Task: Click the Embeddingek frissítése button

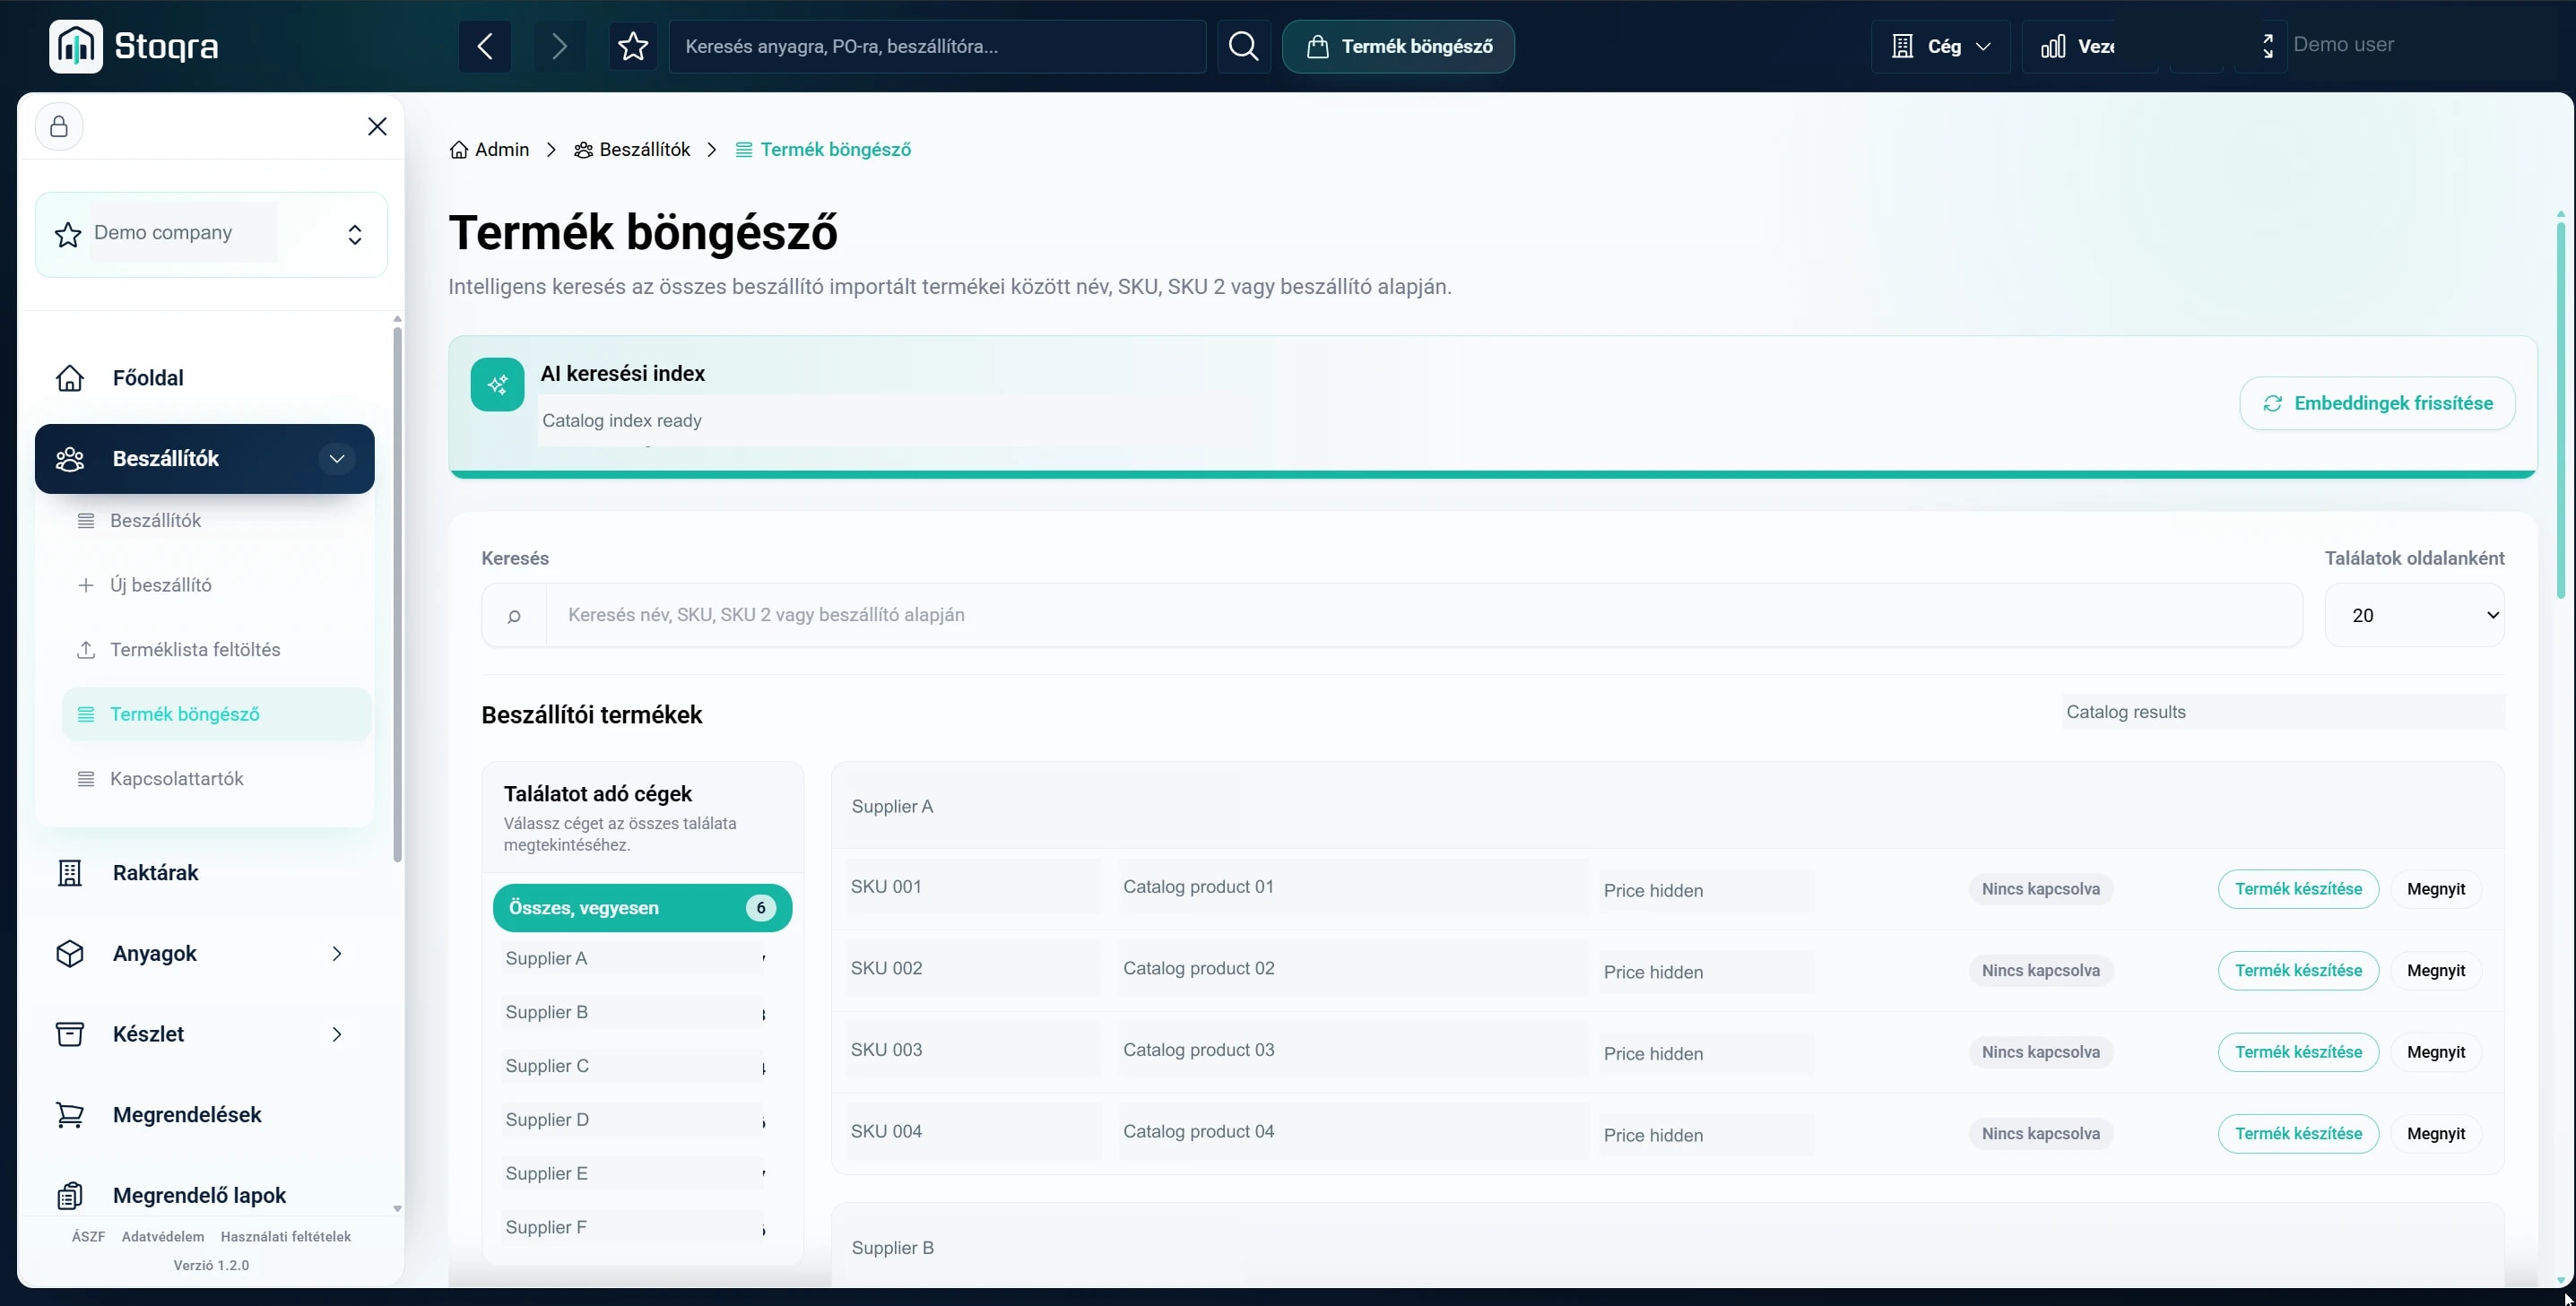Action: click(x=2377, y=403)
